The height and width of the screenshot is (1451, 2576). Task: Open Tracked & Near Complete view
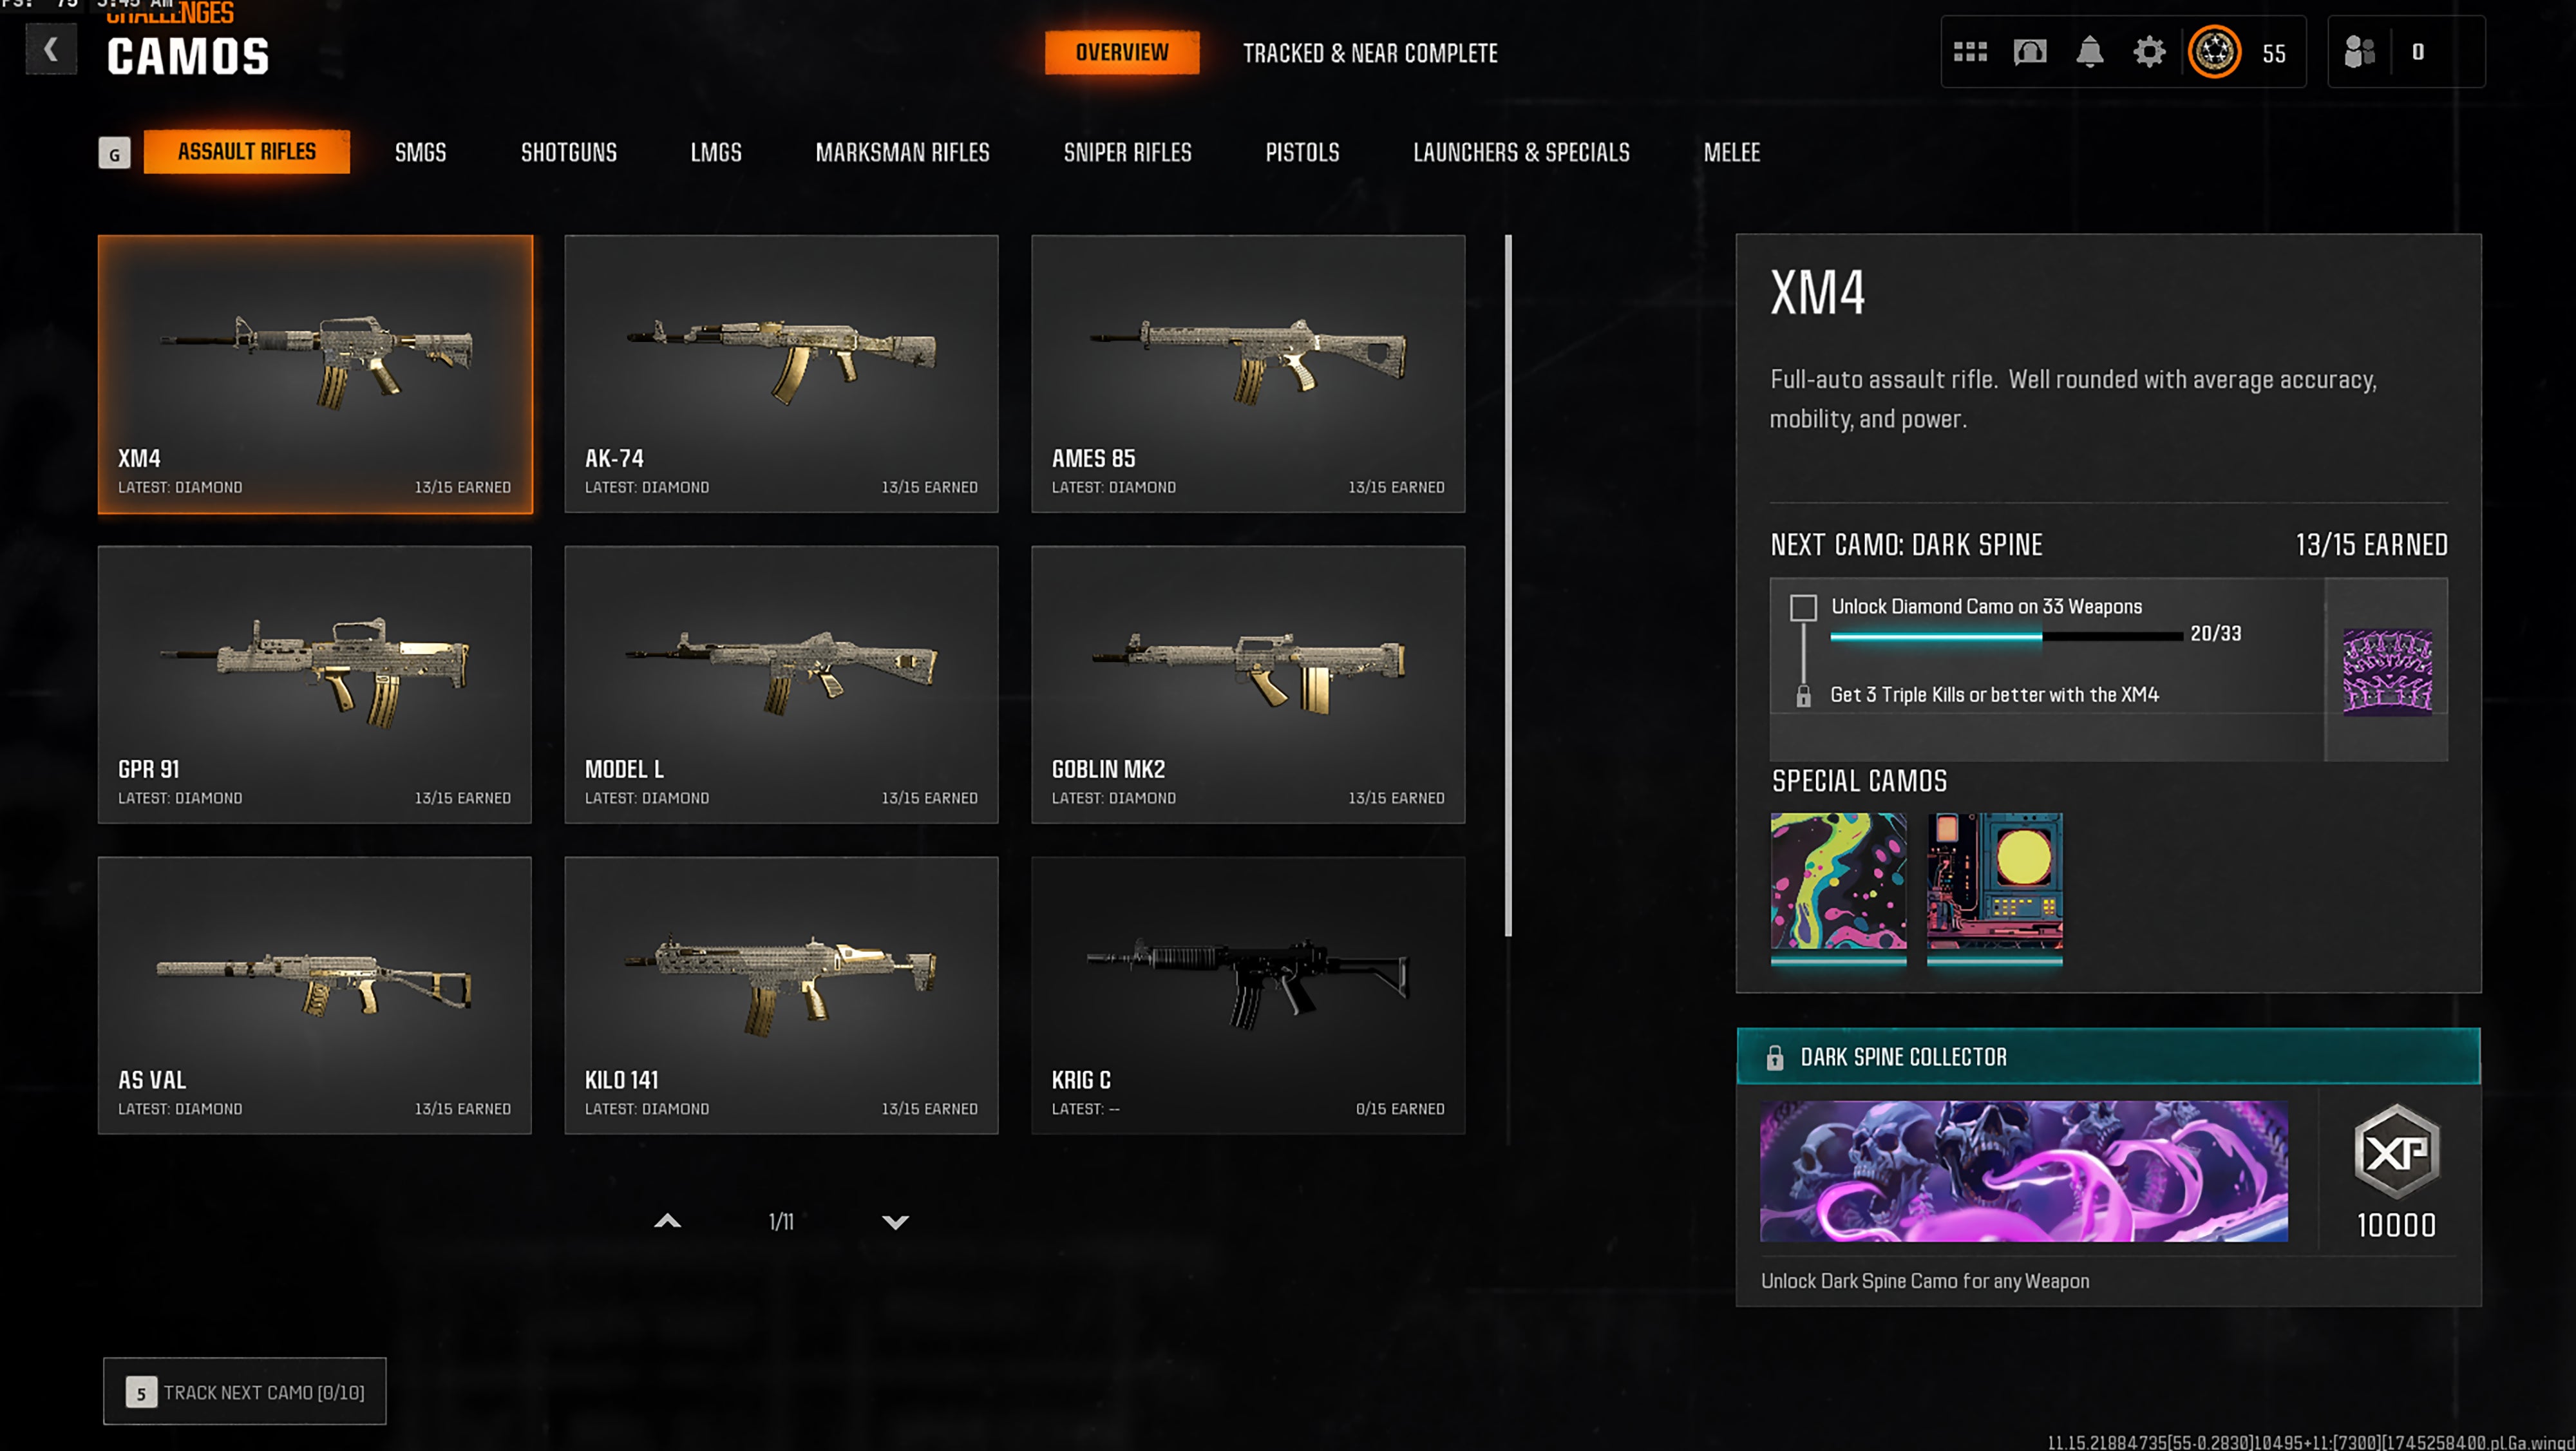click(x=1370, y=53)
